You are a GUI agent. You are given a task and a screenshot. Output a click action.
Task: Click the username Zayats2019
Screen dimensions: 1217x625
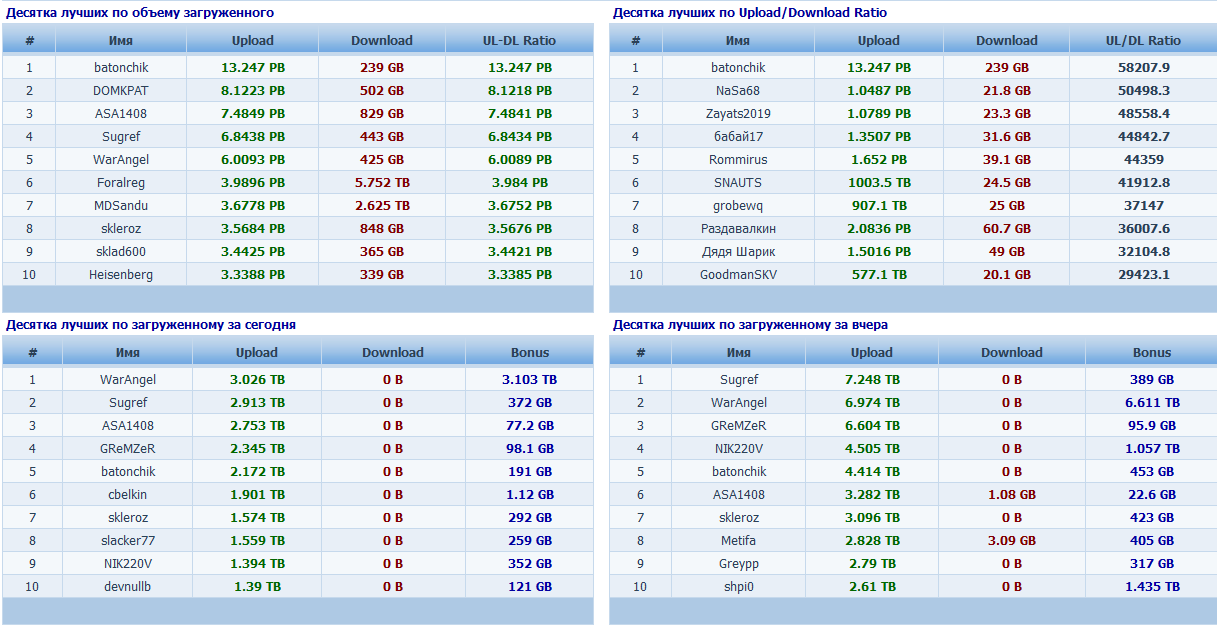[x=738, y=113]
